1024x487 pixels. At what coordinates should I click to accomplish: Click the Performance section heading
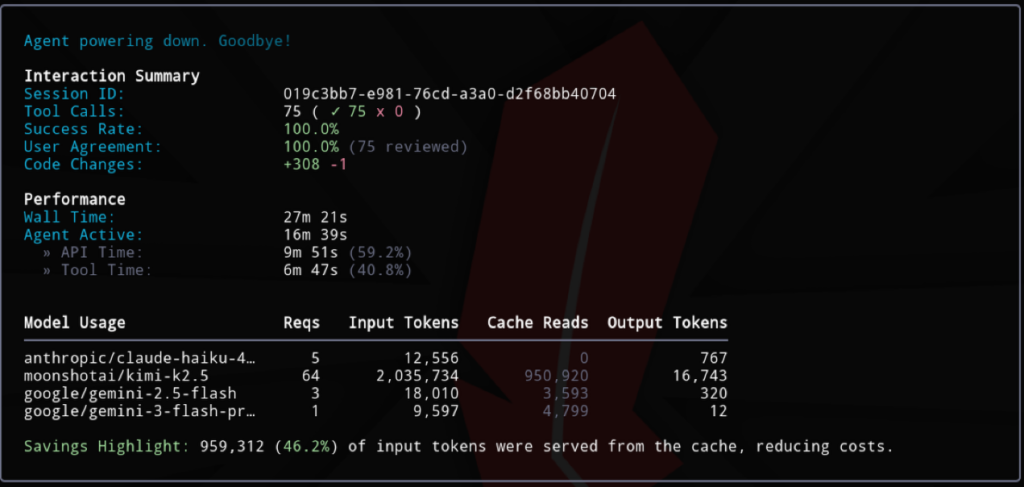tap(75, 199)
